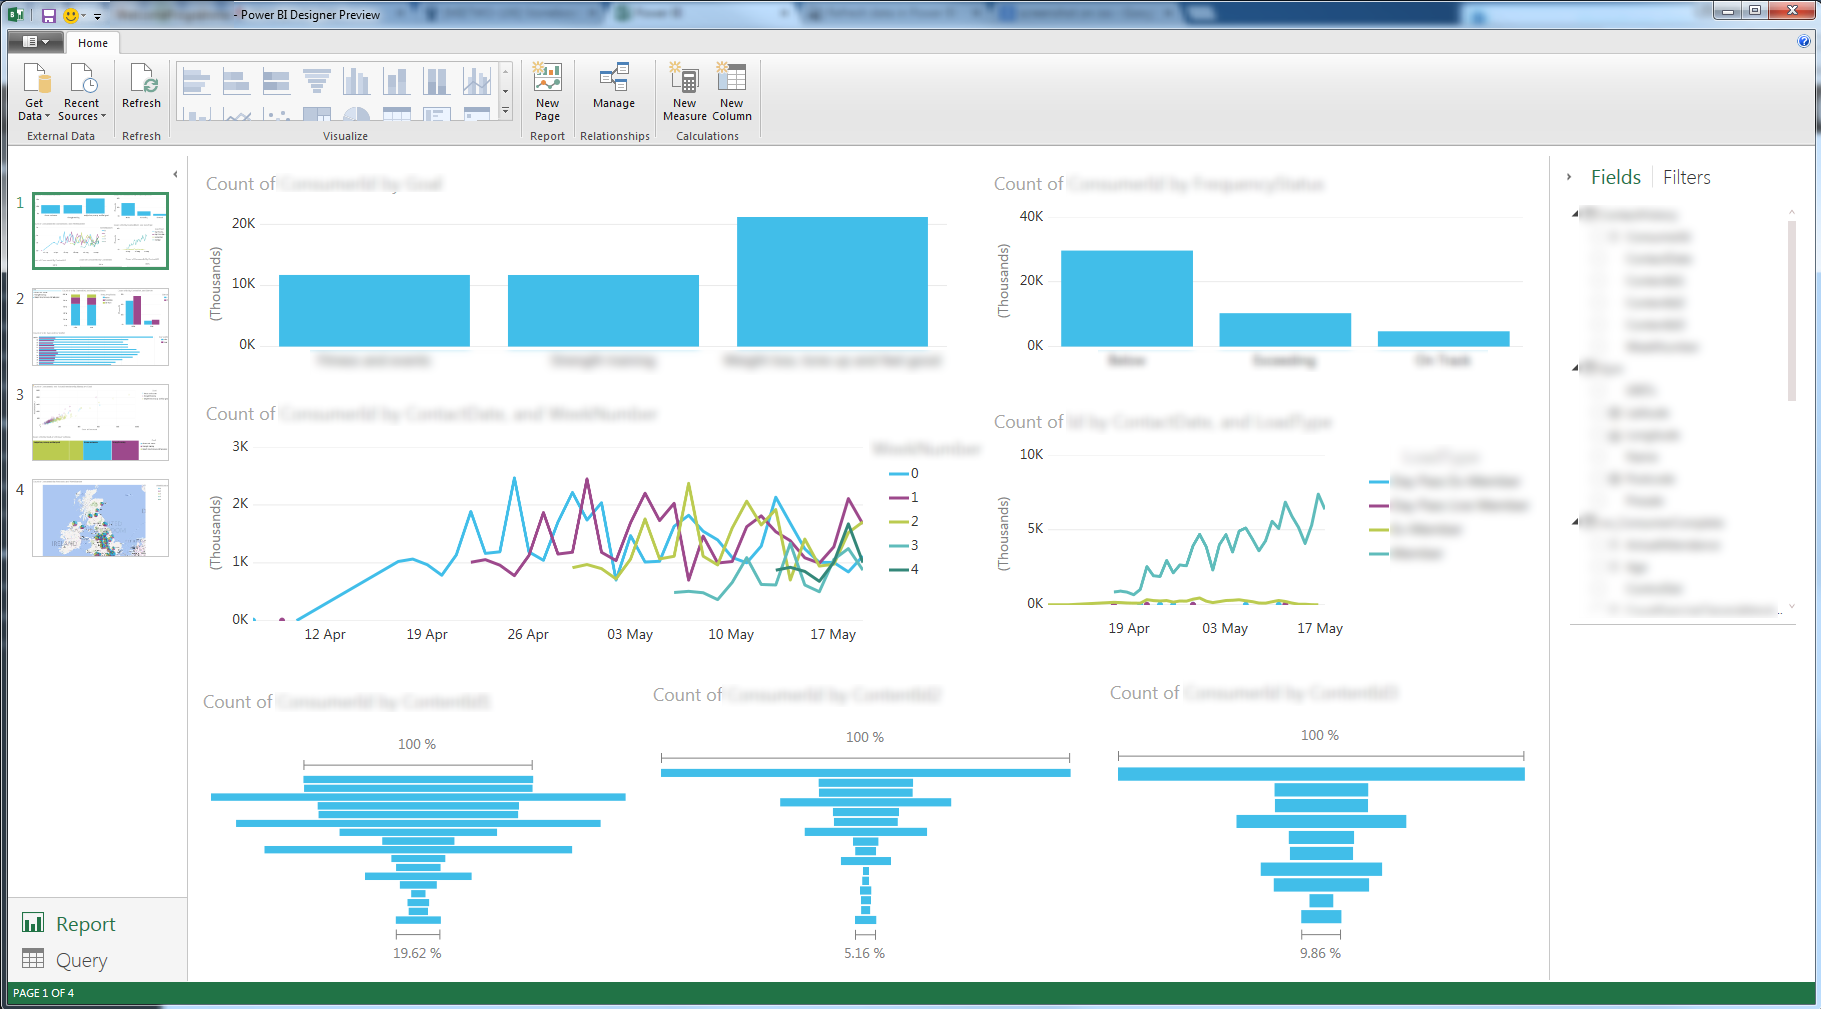Open Manage Relationships

click(614, 86)
